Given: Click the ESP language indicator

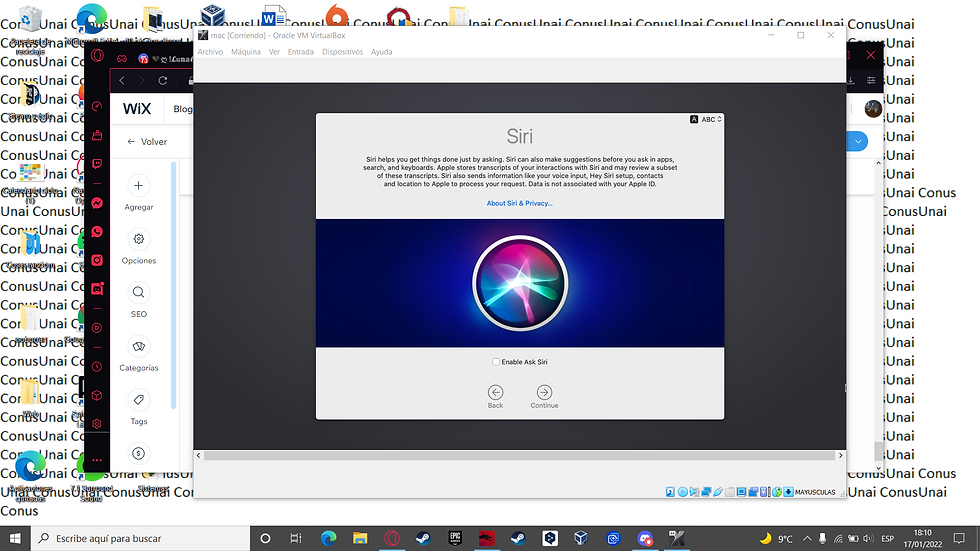Looking at the screenshot, I should [x=888, y=539].
